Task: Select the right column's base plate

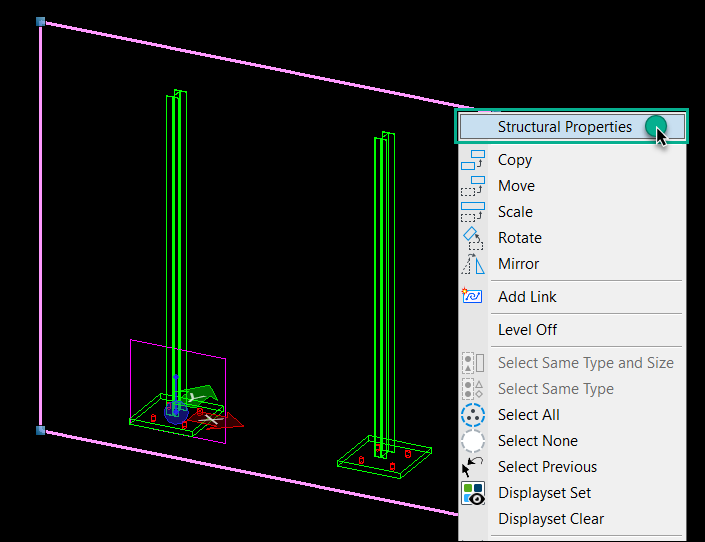Action: (384, 459)
